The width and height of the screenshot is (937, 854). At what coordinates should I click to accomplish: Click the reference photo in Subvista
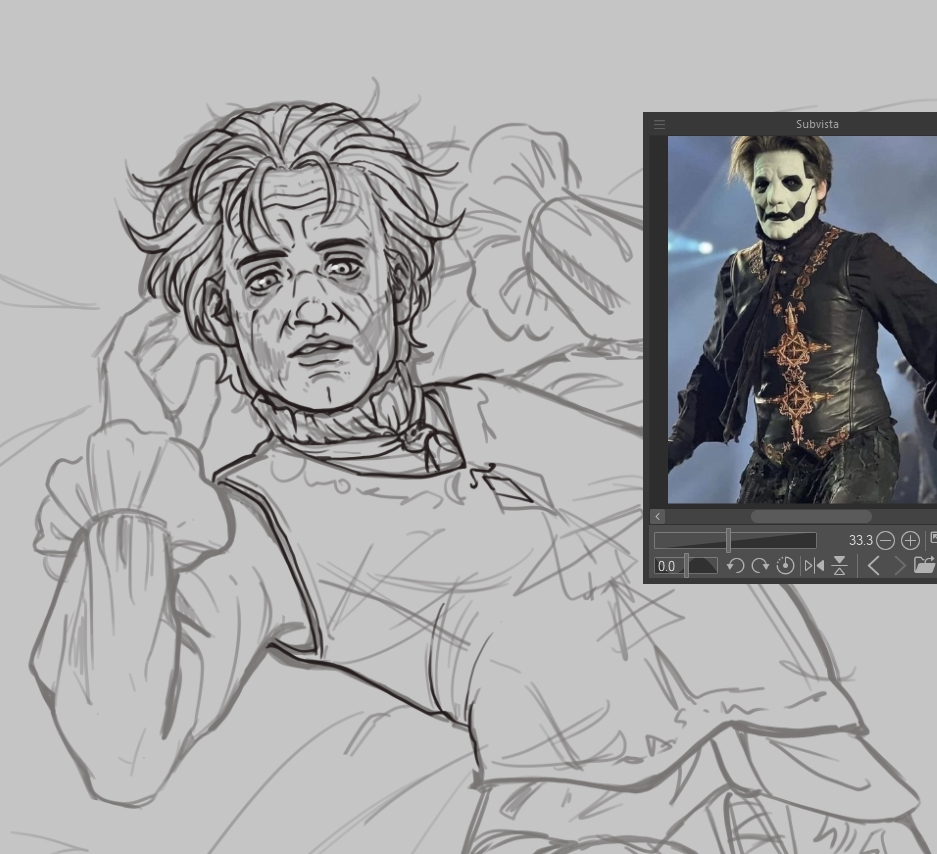coord(800,320)
